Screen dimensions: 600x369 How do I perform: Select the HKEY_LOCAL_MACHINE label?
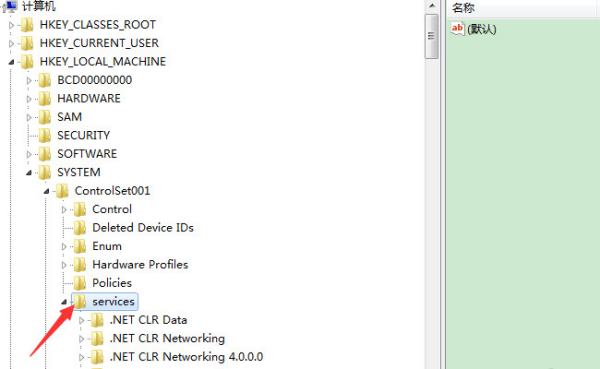tap(103, 62)
